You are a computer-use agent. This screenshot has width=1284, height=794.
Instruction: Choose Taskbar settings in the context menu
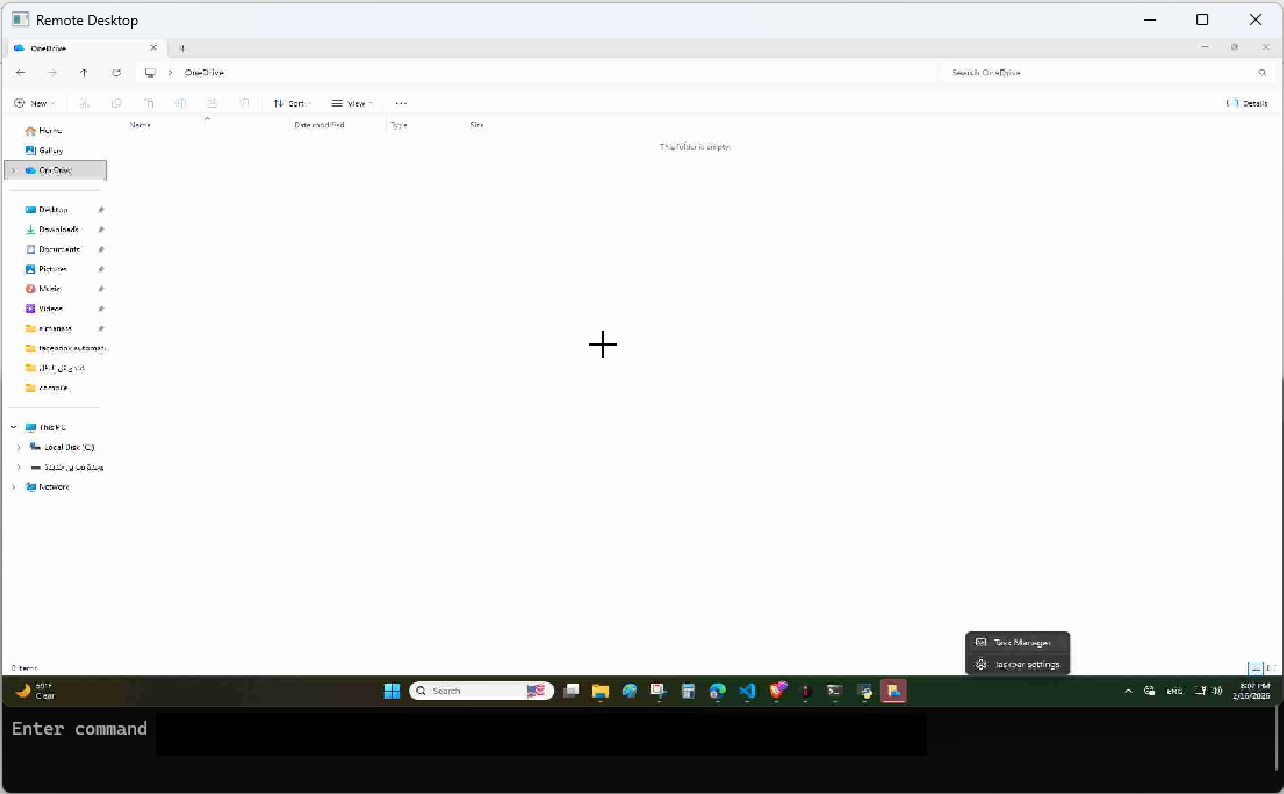(1025, 664)
